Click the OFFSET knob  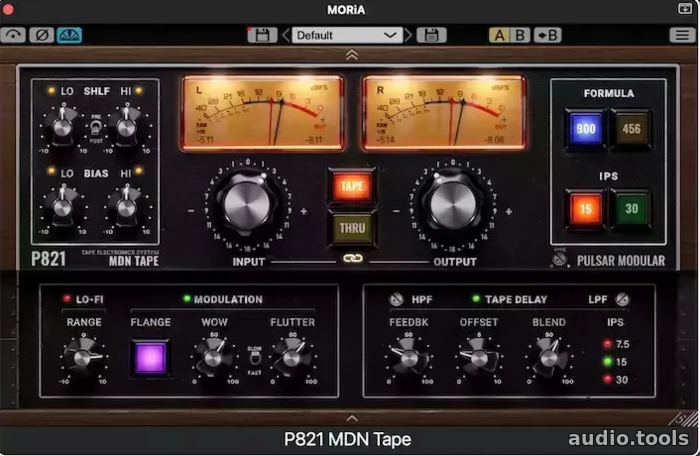point(479,357)
